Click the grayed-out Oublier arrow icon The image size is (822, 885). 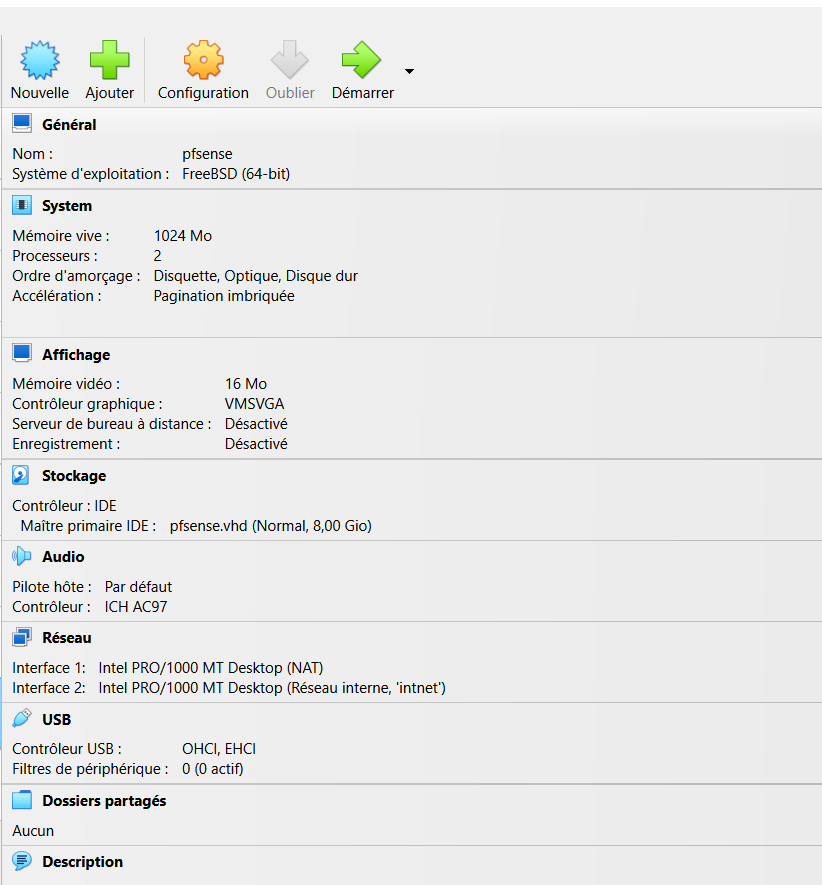pyautogui.click(x=290, y=60)
